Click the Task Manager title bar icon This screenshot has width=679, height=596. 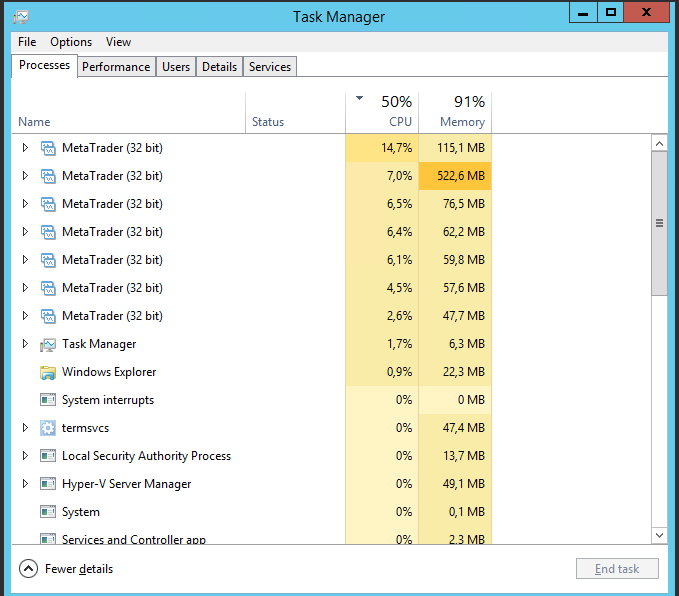(x=21, y=17)
